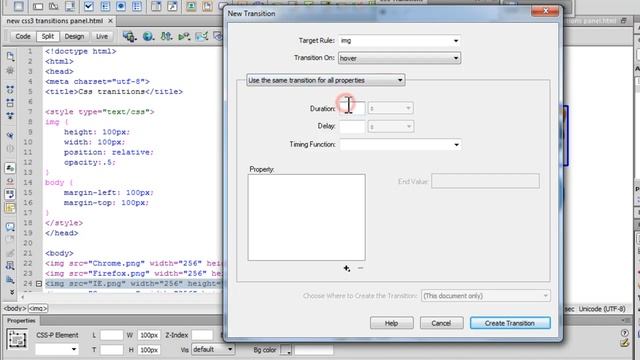Select the Properties panel tab
The width and height of the screenshot is (640, 360).
click(x=21, y=320)
